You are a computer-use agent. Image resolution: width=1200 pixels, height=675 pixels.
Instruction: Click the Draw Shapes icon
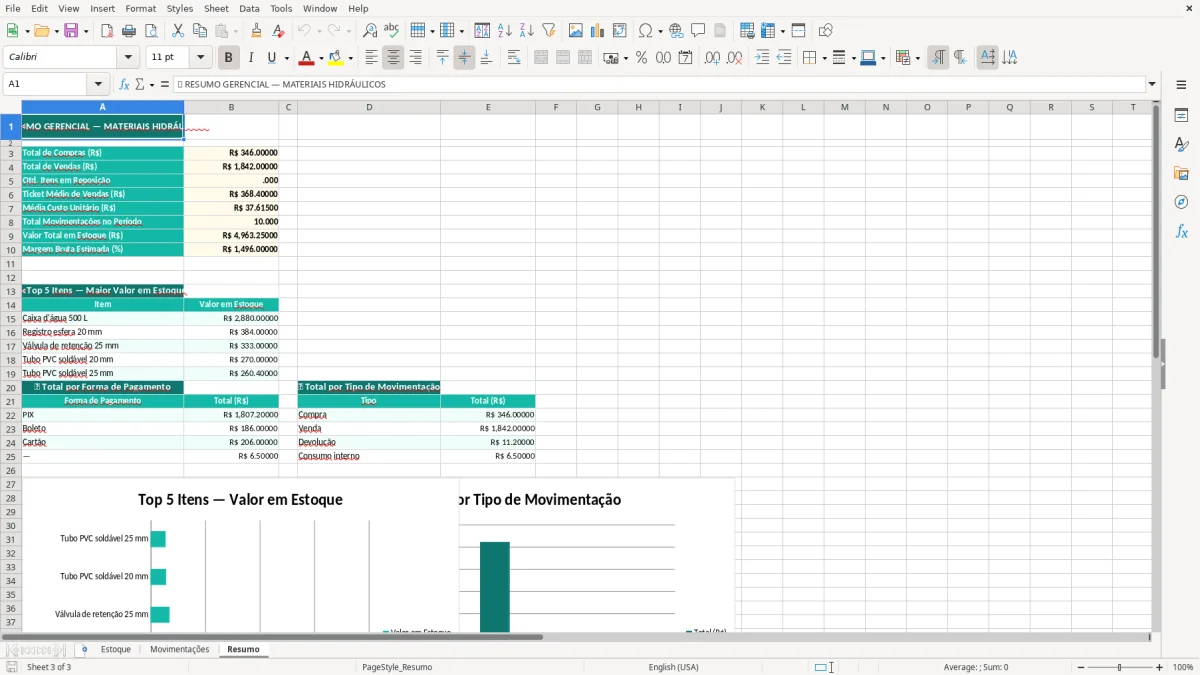click(x=826, y=31)
